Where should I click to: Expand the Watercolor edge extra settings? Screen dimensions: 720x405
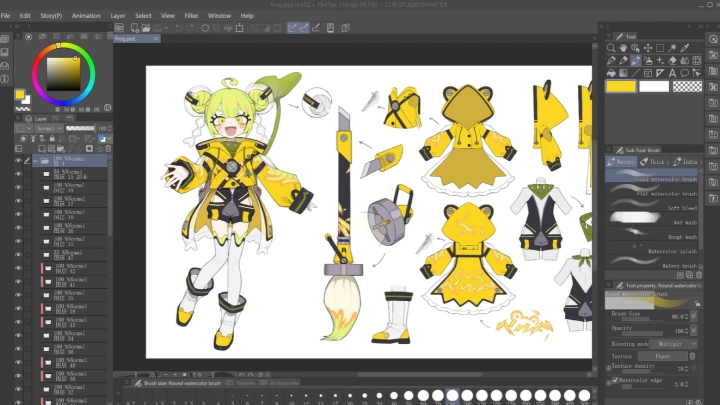[608, 382]
